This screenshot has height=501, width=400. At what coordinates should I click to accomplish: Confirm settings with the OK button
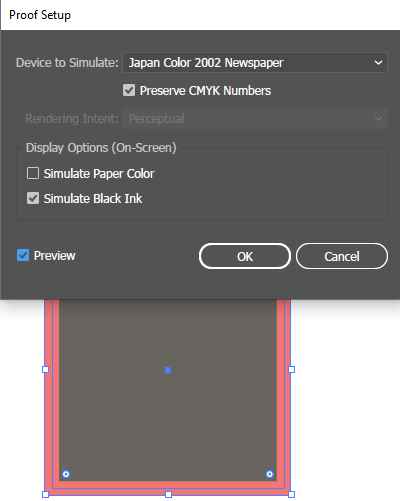pyautogui.click(x=245, y=256)
